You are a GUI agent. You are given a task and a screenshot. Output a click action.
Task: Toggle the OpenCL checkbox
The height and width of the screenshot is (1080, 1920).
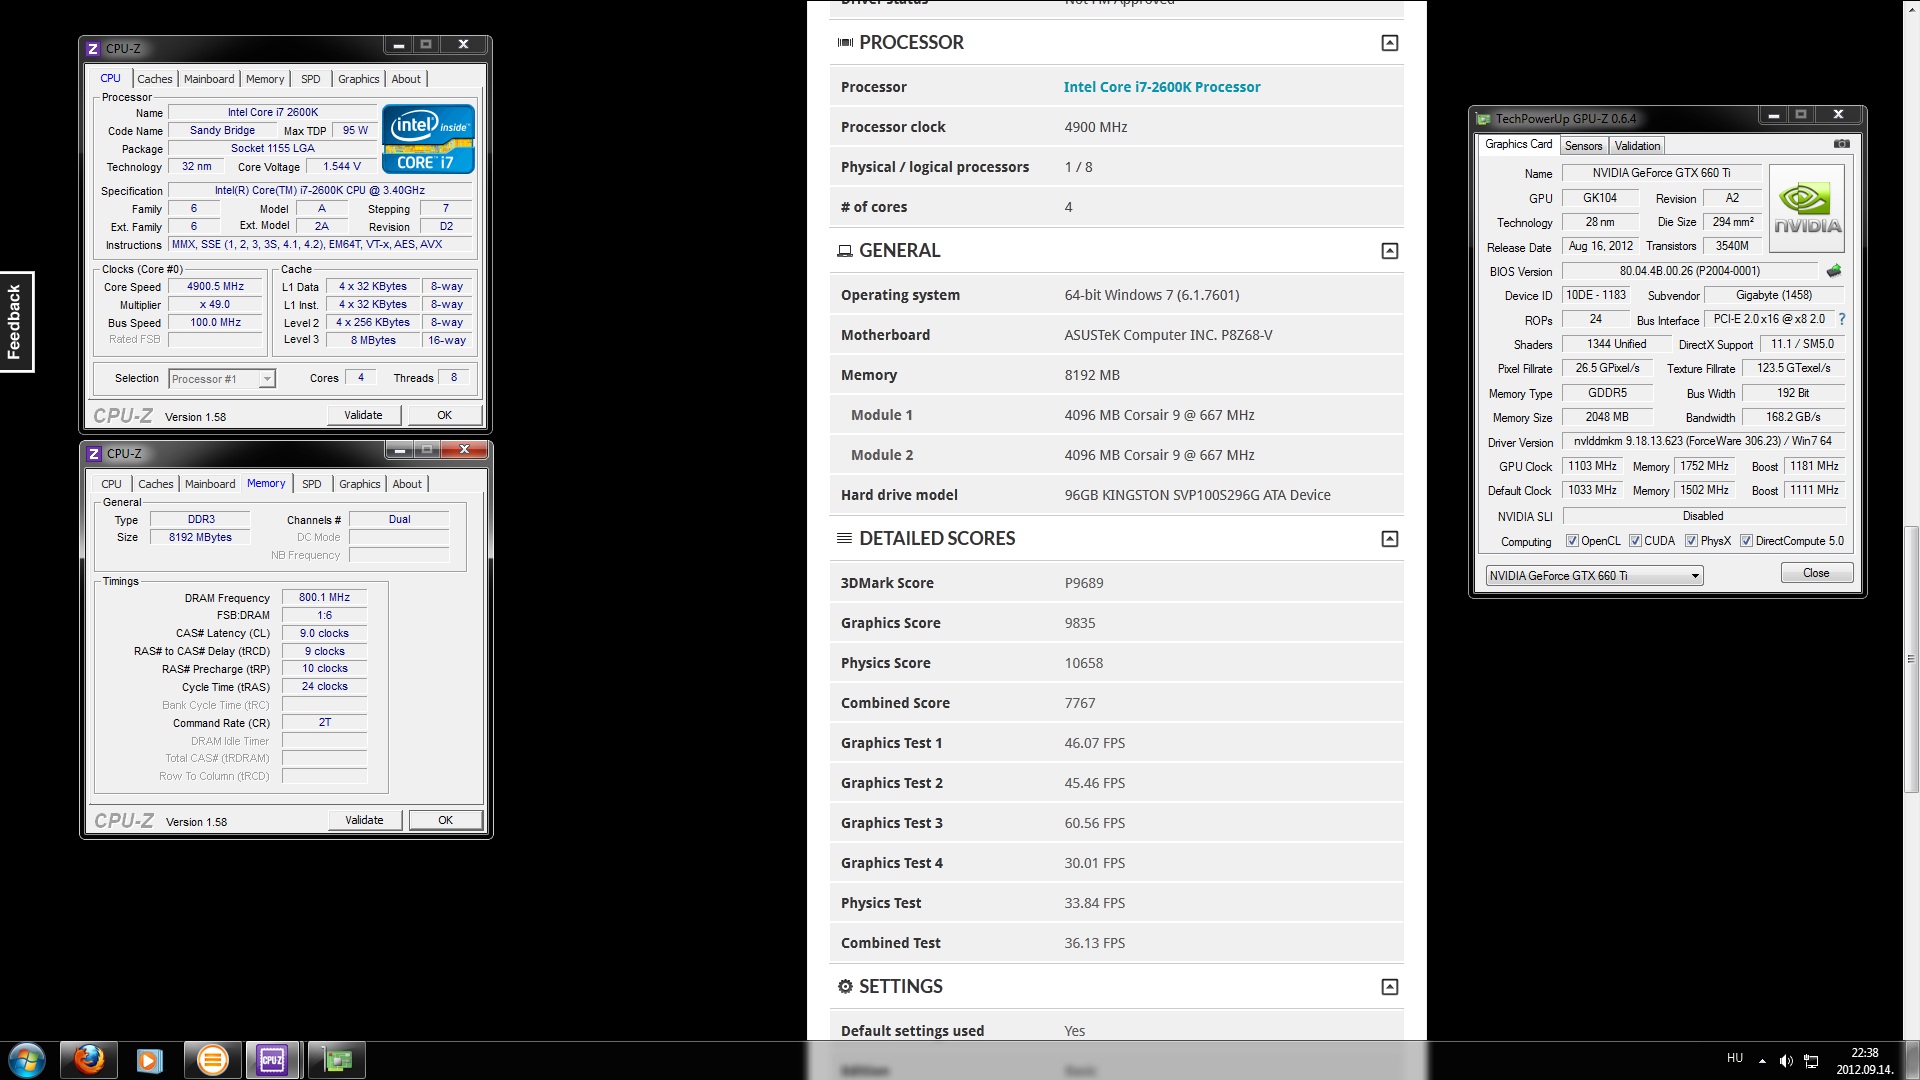point(1572,541)
